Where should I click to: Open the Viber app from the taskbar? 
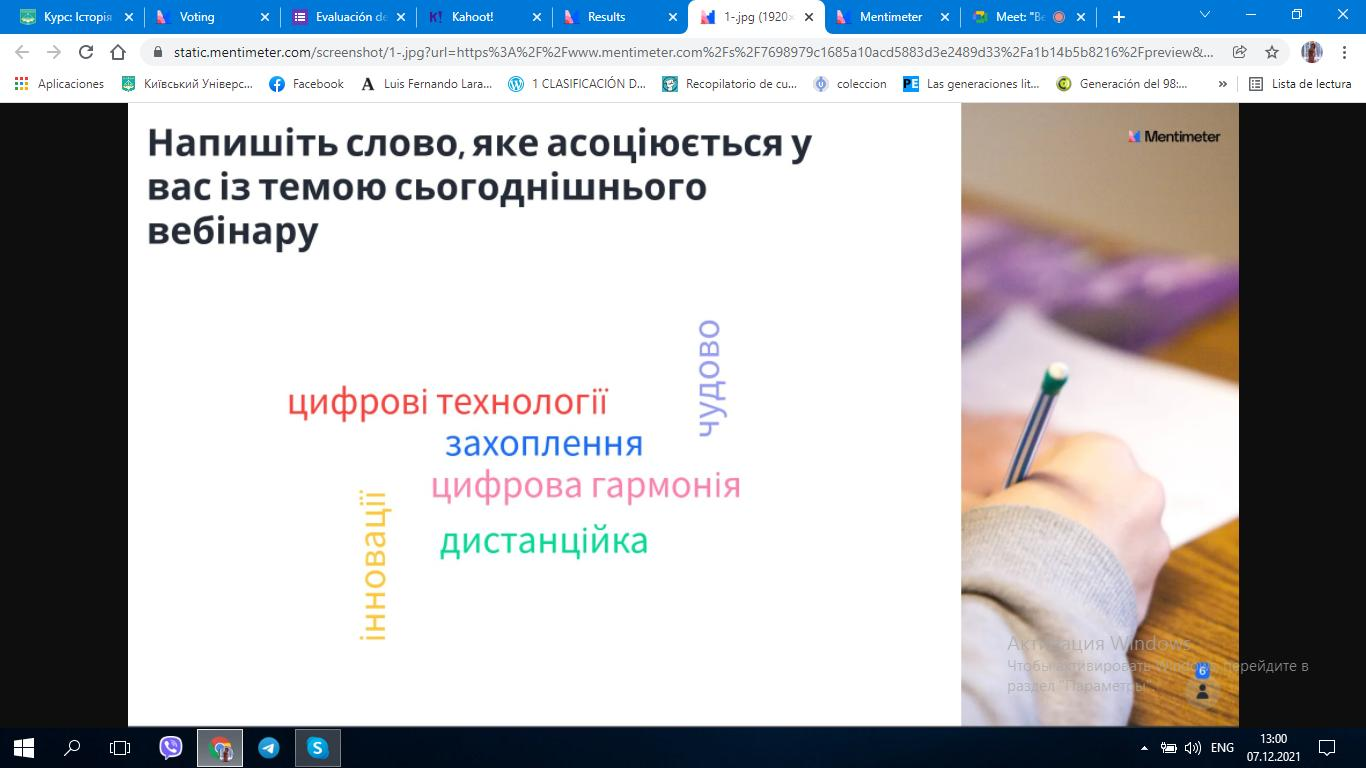click(x=171, y=747)
